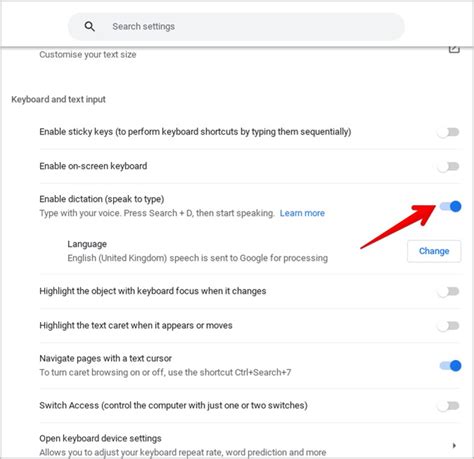
Task: Enable sticky keys toggle
Action: pyautogui.click(x=448, y=132)
